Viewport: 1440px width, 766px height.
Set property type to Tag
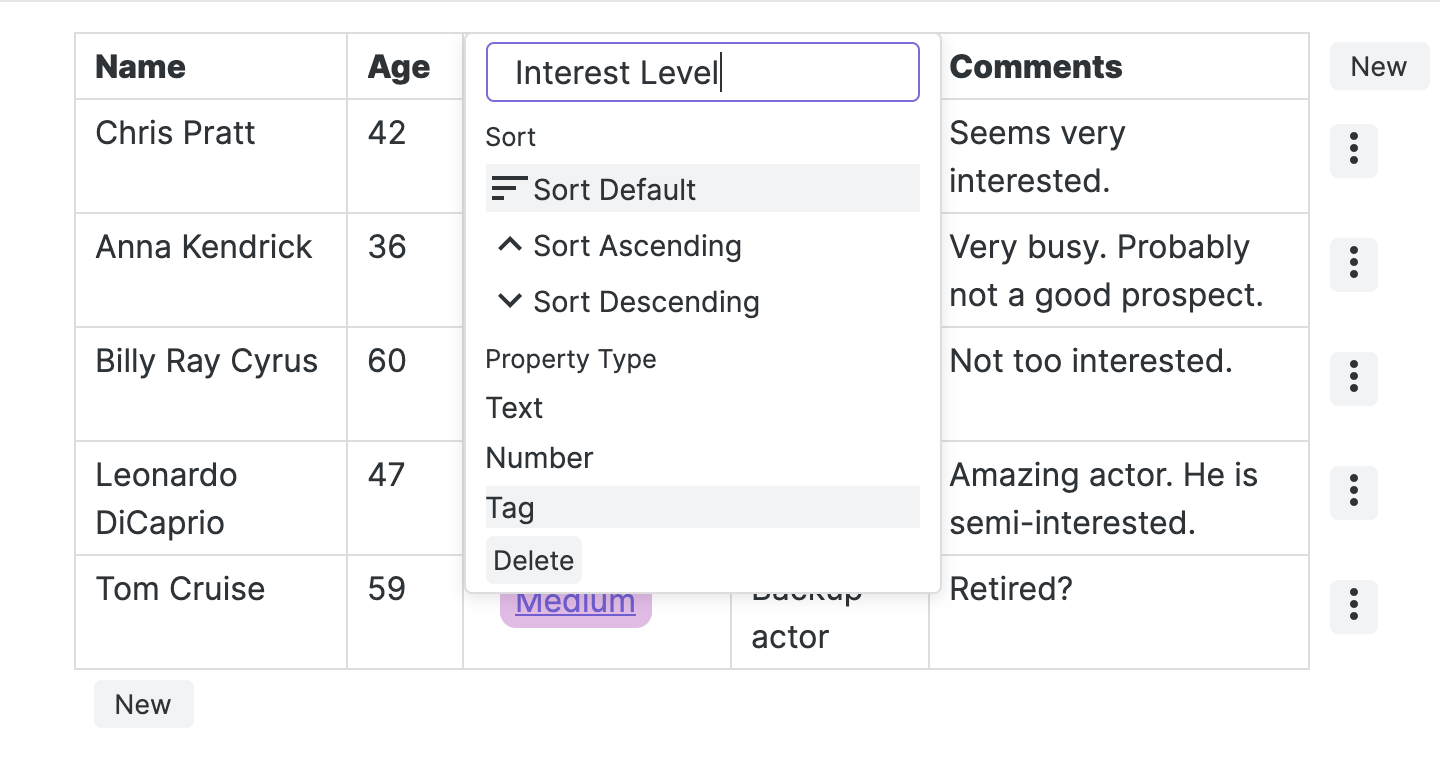(x=510, y=508)
